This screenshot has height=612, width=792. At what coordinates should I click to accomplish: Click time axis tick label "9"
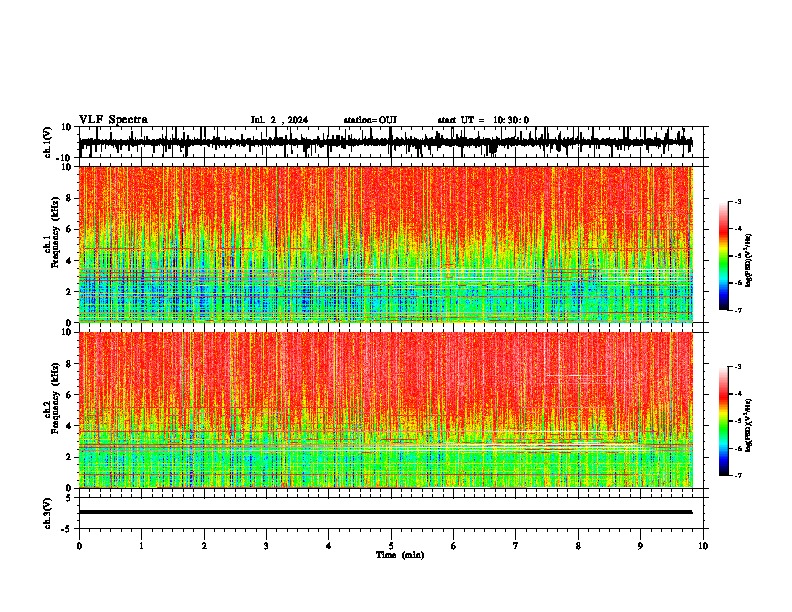[x=640, y=546]
